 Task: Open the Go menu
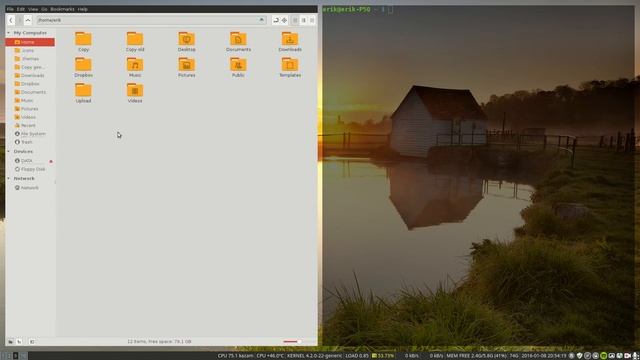click(x=44, y=9)
